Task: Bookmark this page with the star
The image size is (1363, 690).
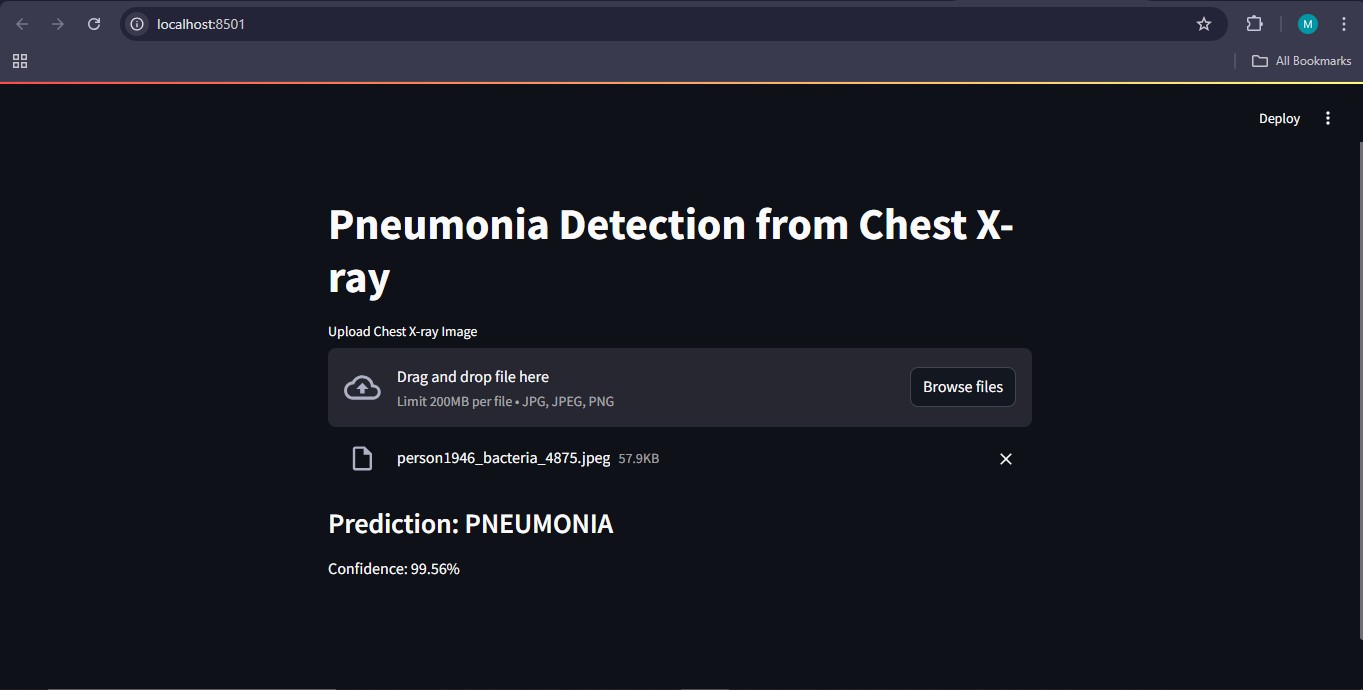Action: point(1204,24)
